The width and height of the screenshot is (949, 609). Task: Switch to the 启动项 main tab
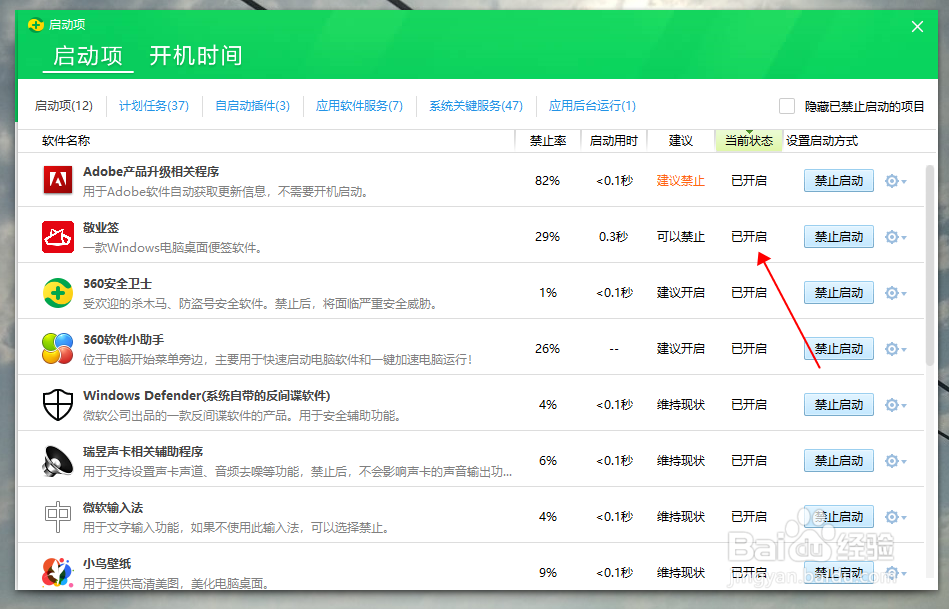(x=88, y=56)
